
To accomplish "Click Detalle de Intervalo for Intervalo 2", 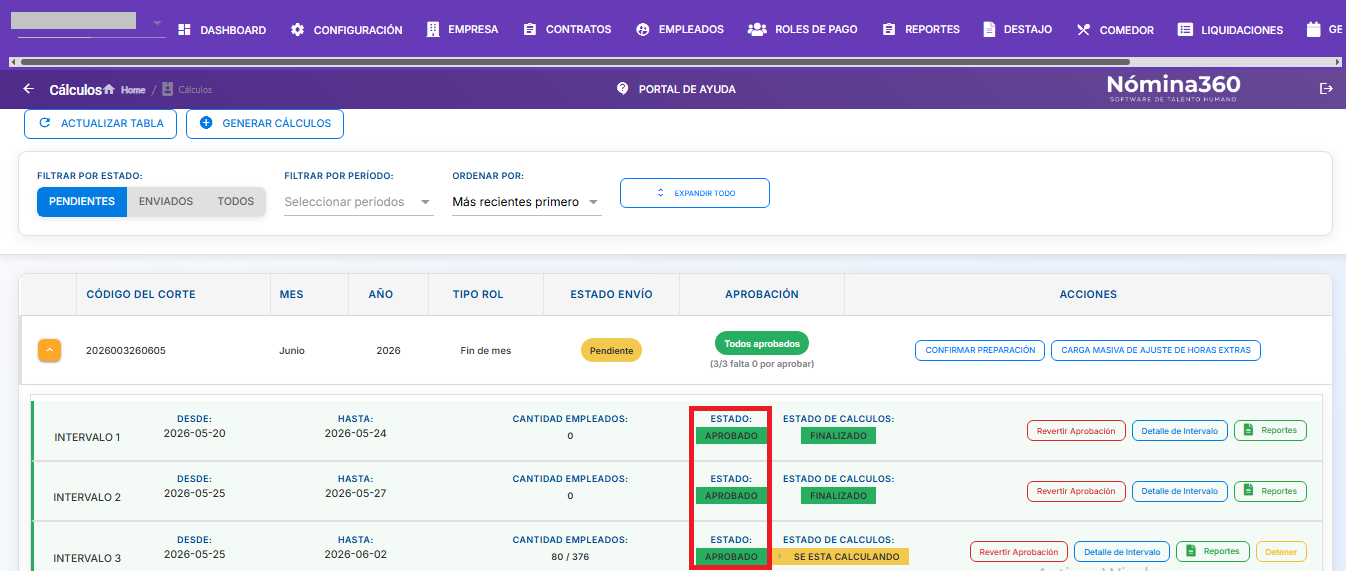I will pyautogui.click(x=1180, y=491).
